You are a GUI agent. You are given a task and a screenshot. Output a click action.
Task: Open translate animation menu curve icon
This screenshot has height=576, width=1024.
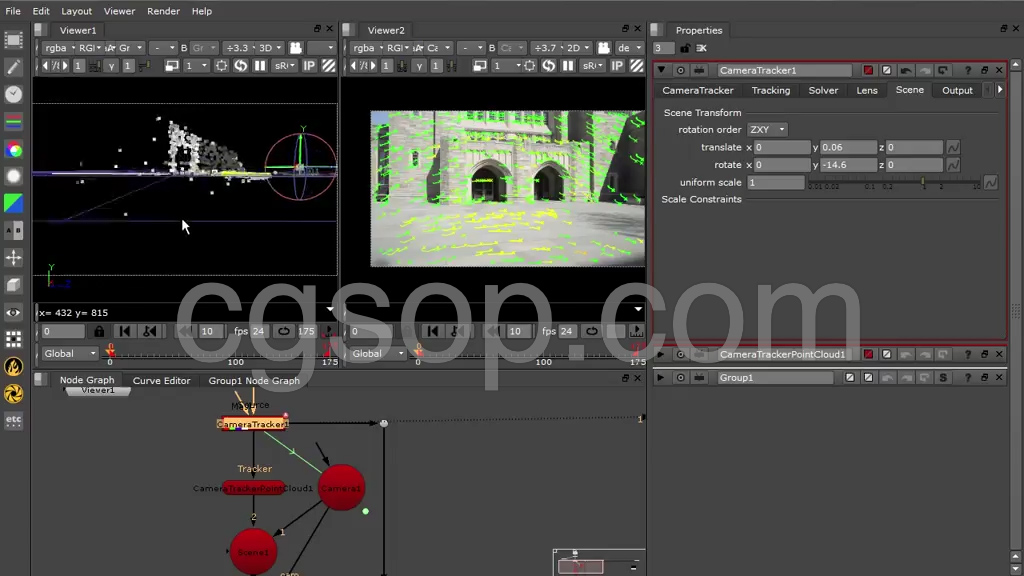point(953,147)
